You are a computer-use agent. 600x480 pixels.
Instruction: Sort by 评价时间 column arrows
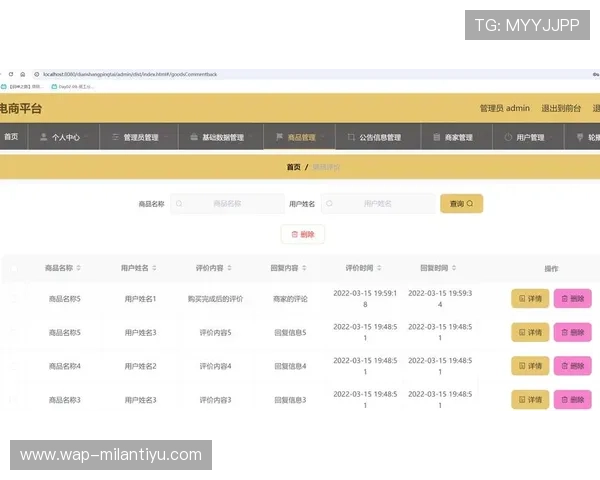[379, 268]
